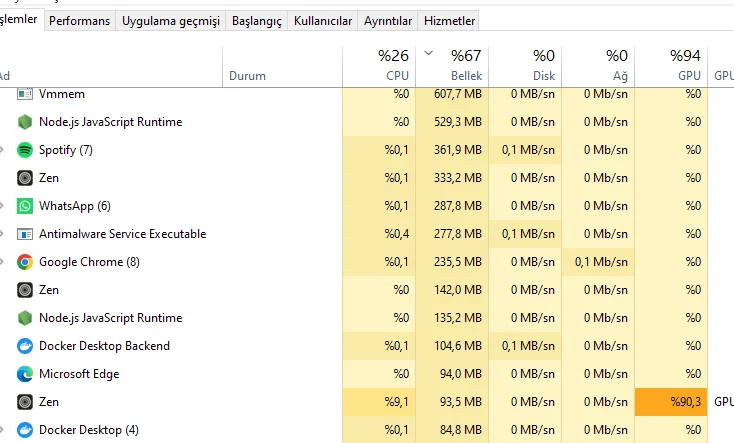This screenshot has width=734, height=443.
Task: Click the Zen icon in the 142,0 MB row
Action: pyautogui.click(x=25, y=290)
